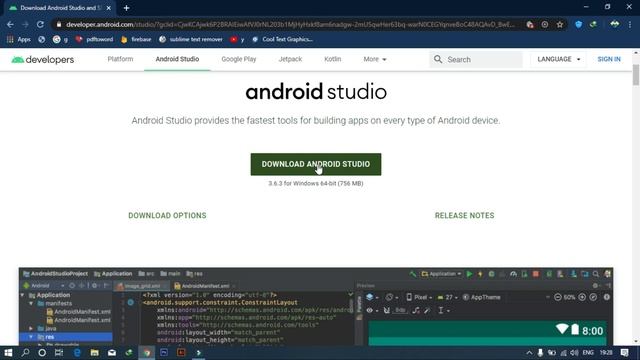
Task: Click the magnifier icon in search box
Action: (x=438, y=59)
